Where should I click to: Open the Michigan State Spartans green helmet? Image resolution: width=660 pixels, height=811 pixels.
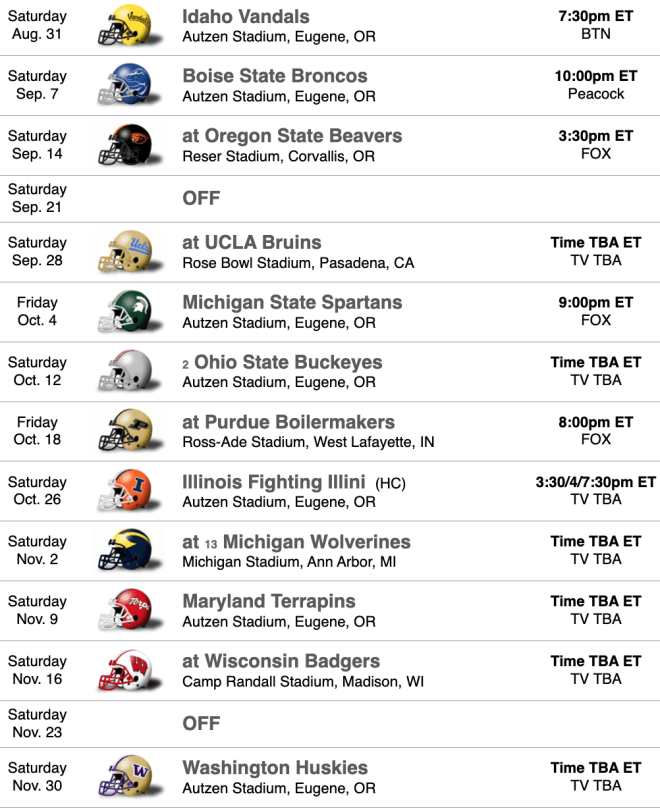click(130, 311)
